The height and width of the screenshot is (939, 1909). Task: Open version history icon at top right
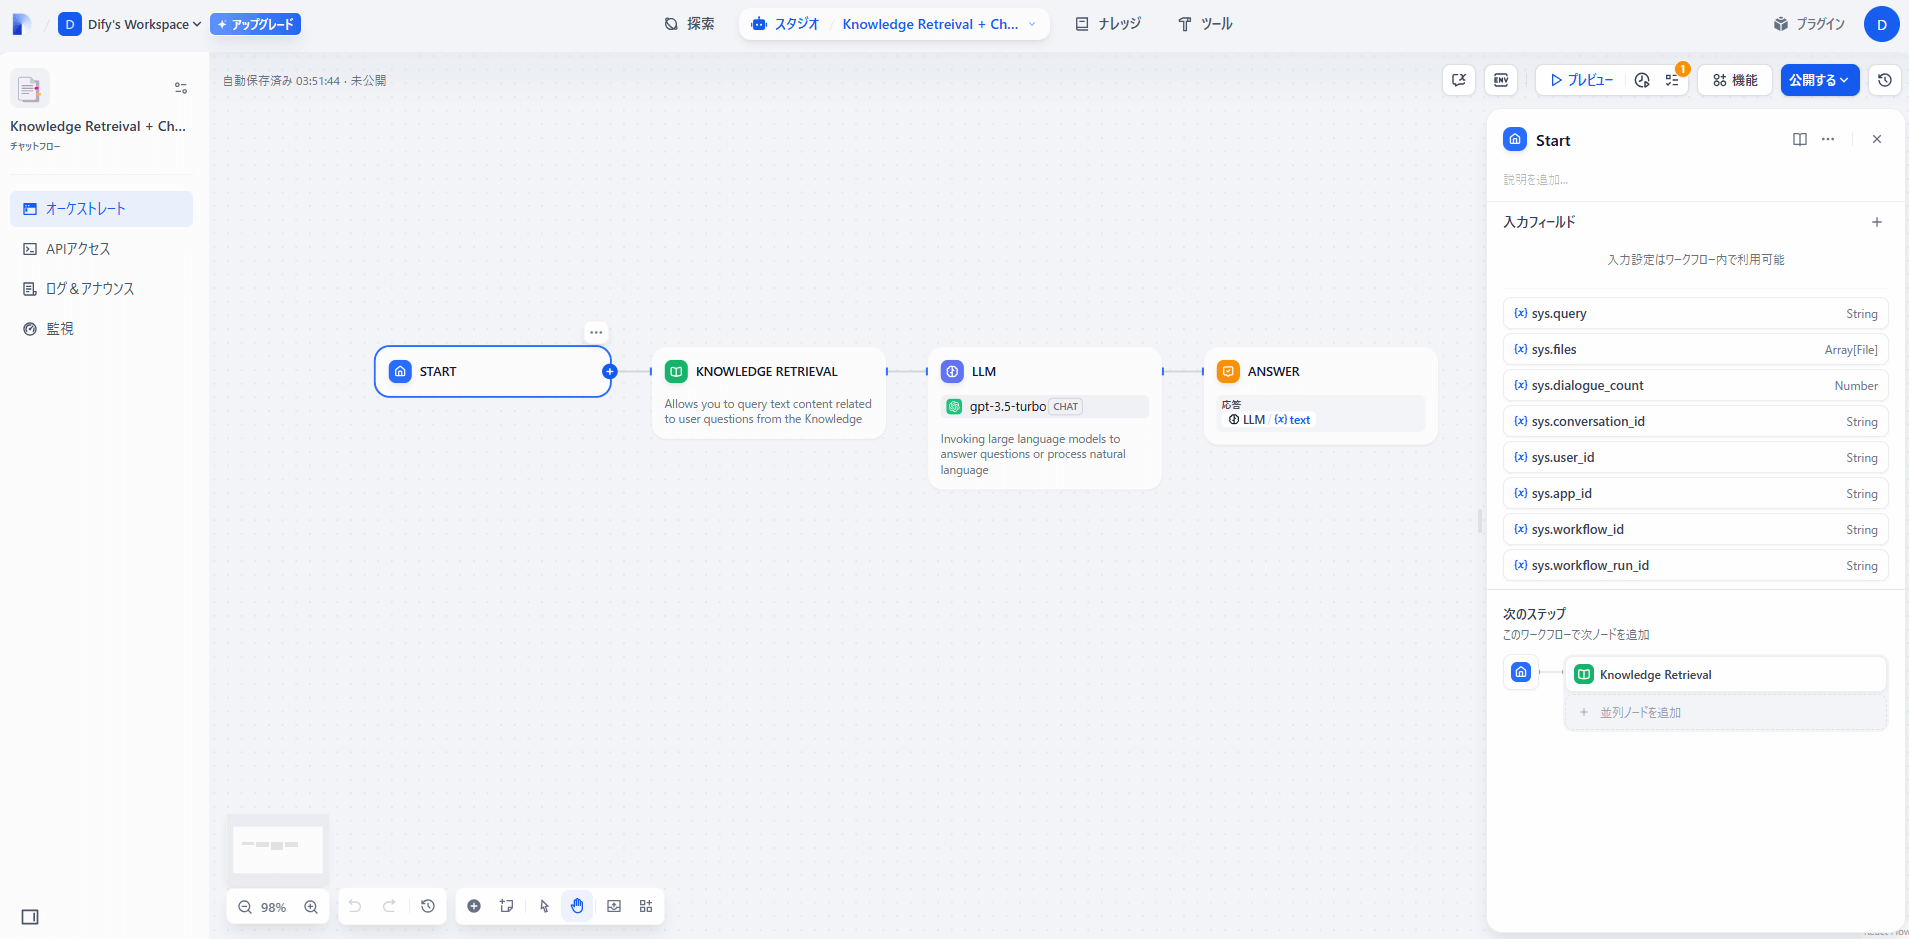tap(1885, 80)
